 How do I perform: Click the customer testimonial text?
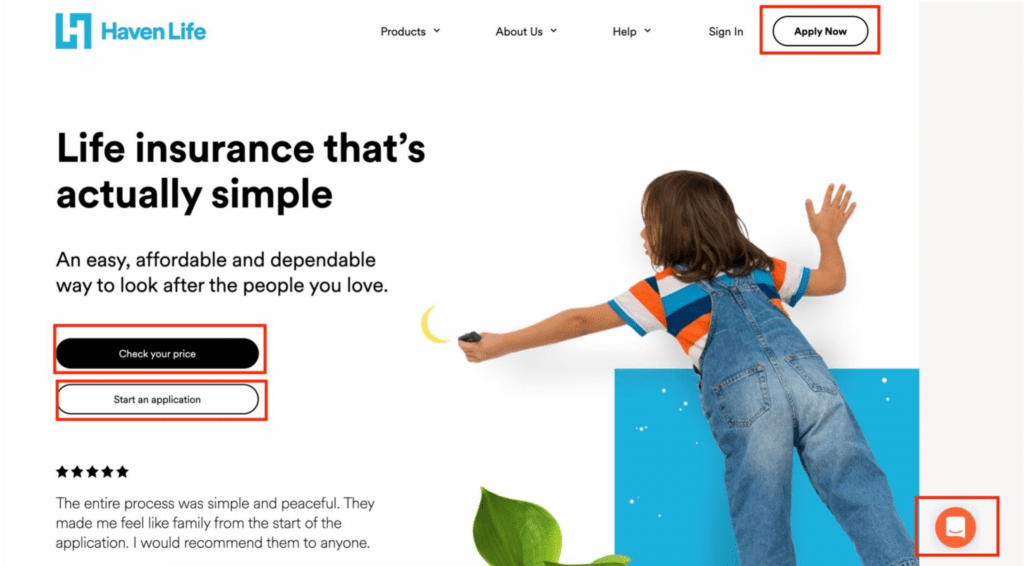(x=216, y=523)
